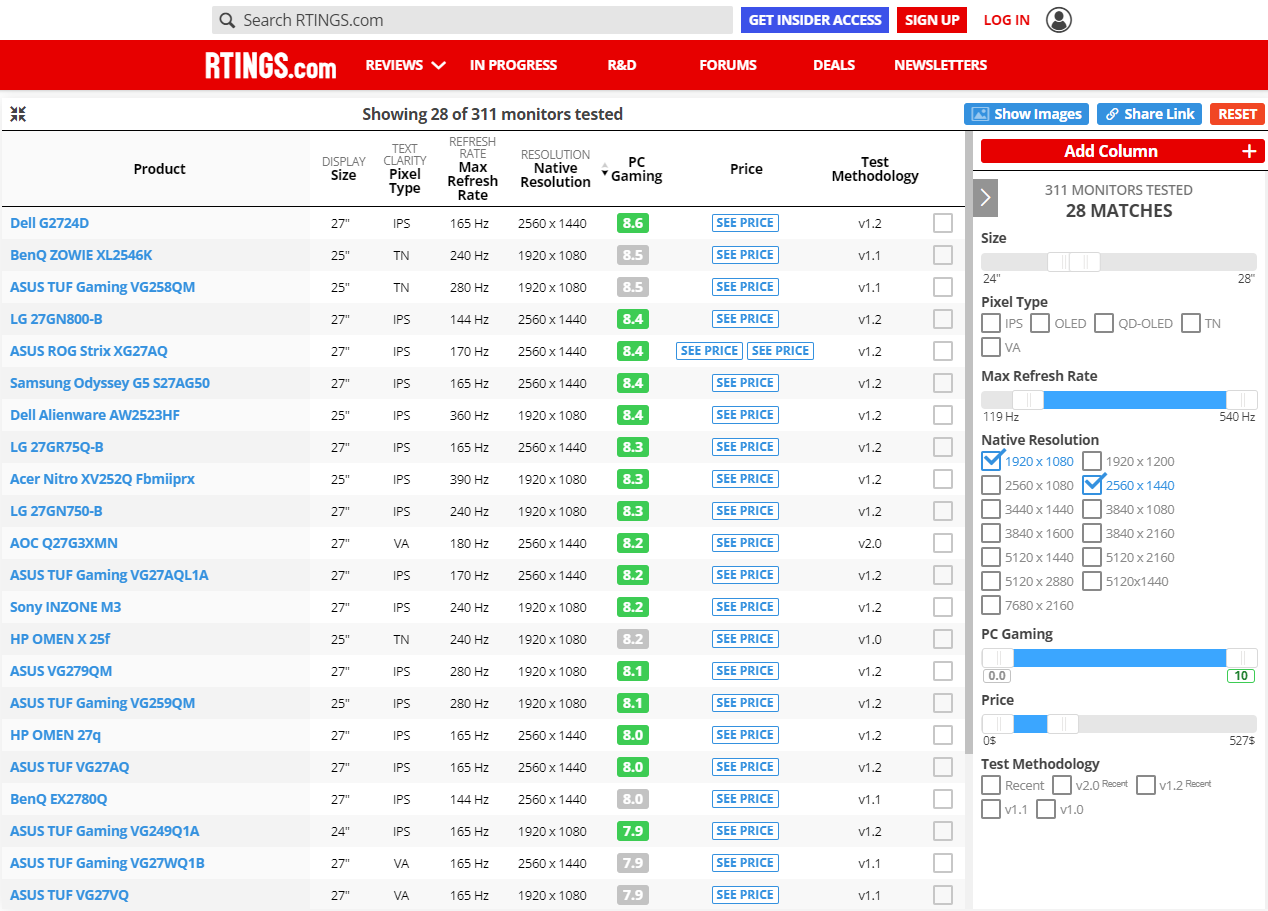Viewport: 1268px width, 911px height.
Task: Check the Recent test methodology box
Action: tap(991, 785)
